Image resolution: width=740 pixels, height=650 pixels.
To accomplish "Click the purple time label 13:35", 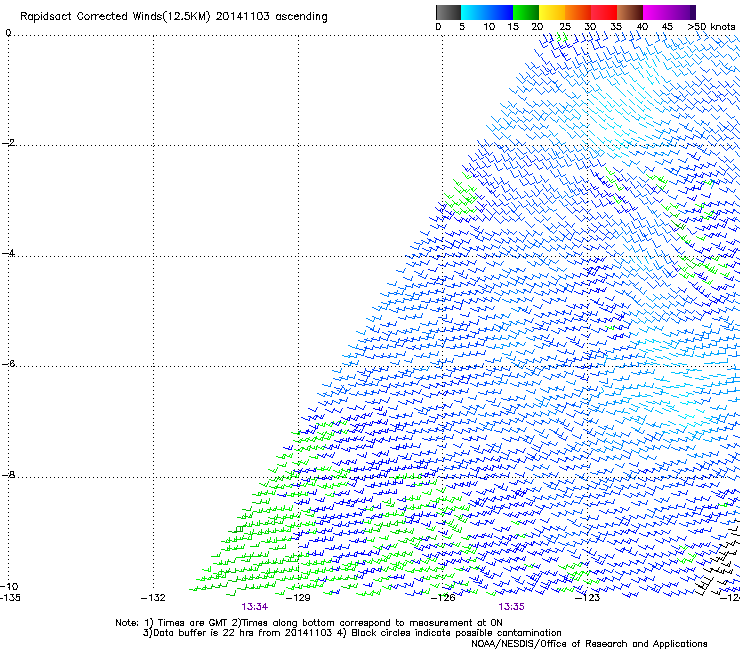I will [x=511, y=607].
